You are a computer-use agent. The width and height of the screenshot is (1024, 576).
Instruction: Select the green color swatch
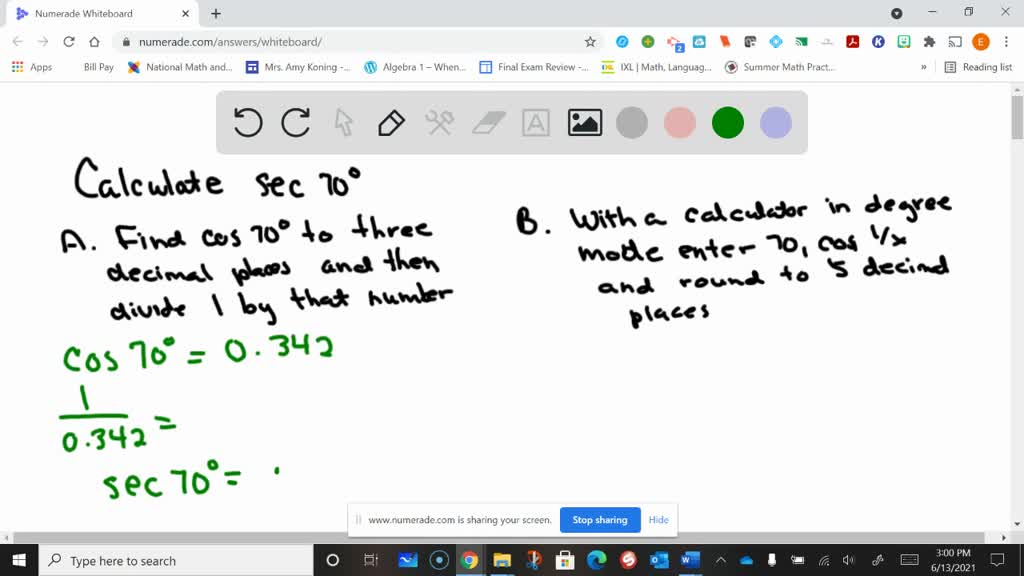tap(727, 122)
